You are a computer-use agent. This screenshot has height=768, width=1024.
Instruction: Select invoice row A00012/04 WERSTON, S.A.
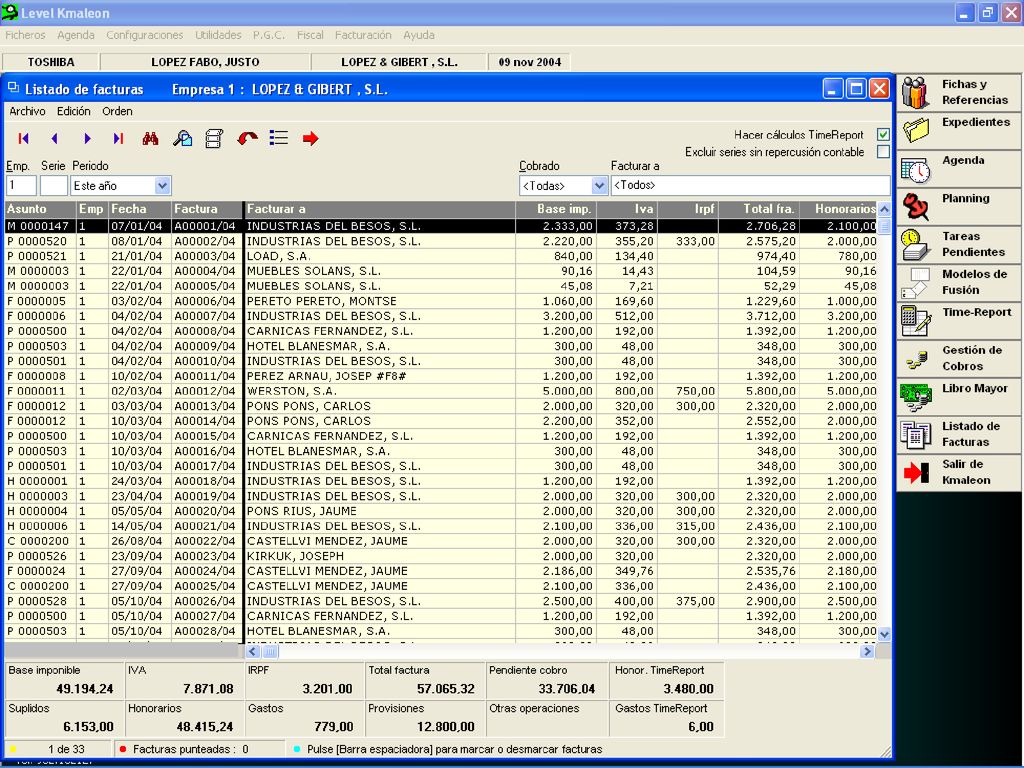[441, 391]
